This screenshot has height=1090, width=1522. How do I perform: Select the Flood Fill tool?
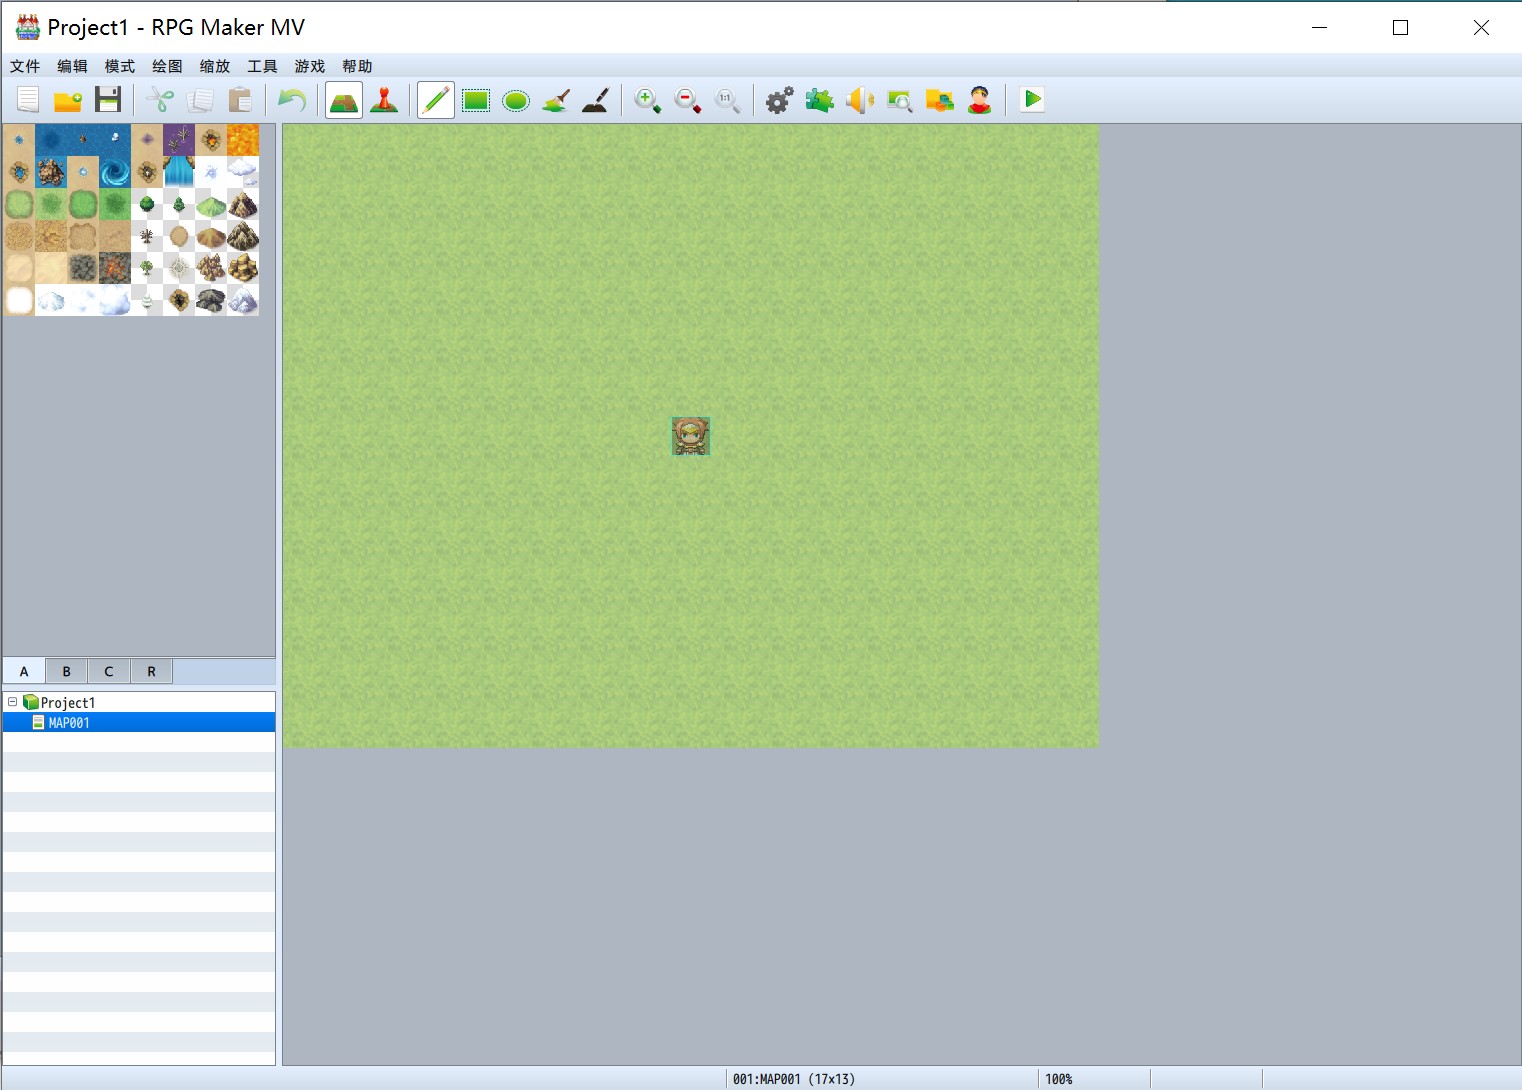[x=556, y=100]
